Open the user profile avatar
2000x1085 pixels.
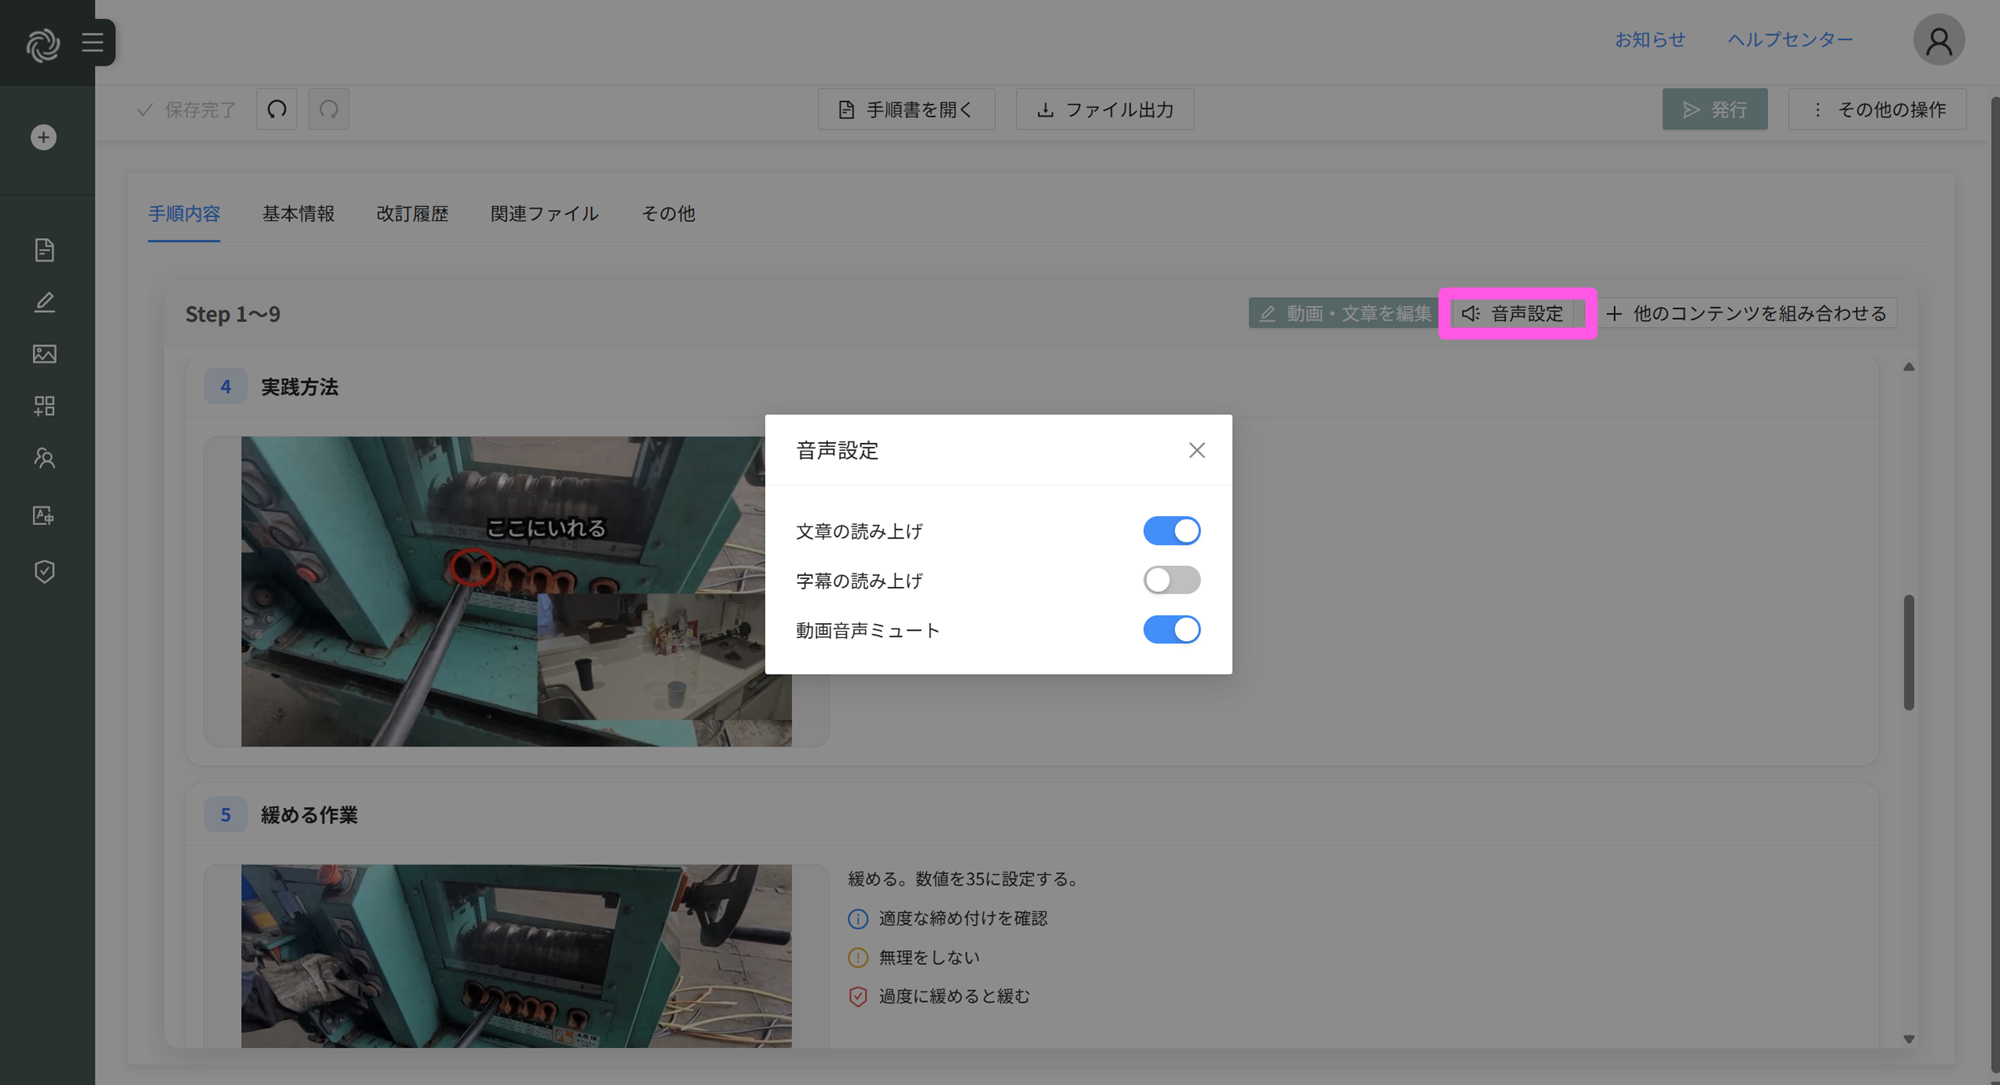(x=1938, y=41)
